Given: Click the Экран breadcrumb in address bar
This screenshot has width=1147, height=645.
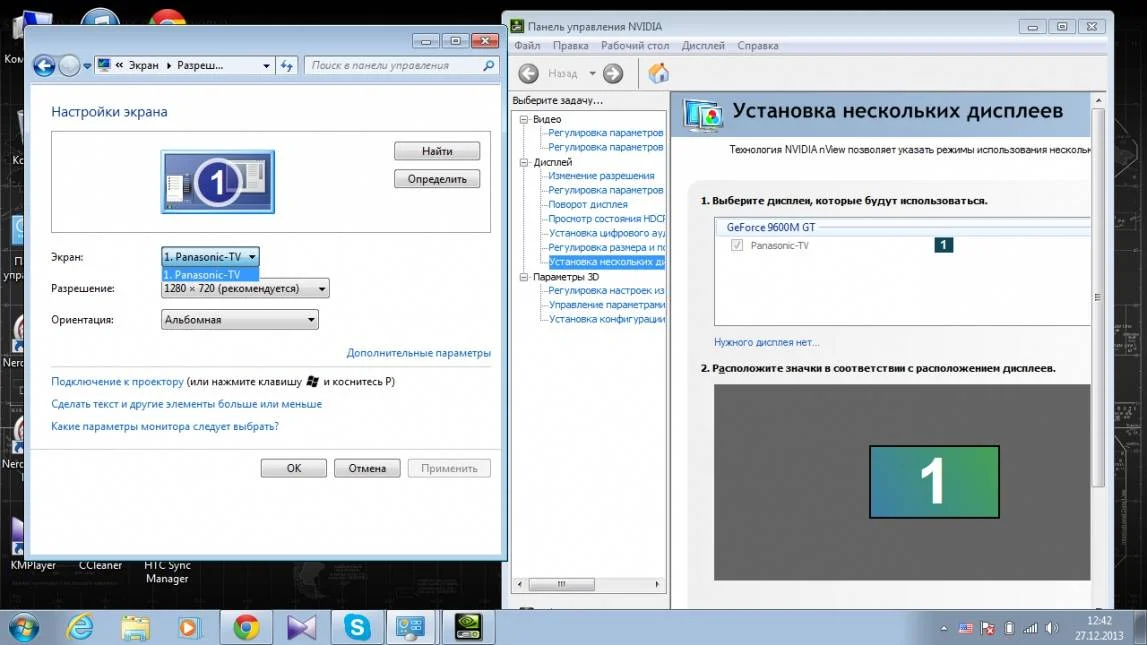Looking at the screenshot, I should click(143, 65).
